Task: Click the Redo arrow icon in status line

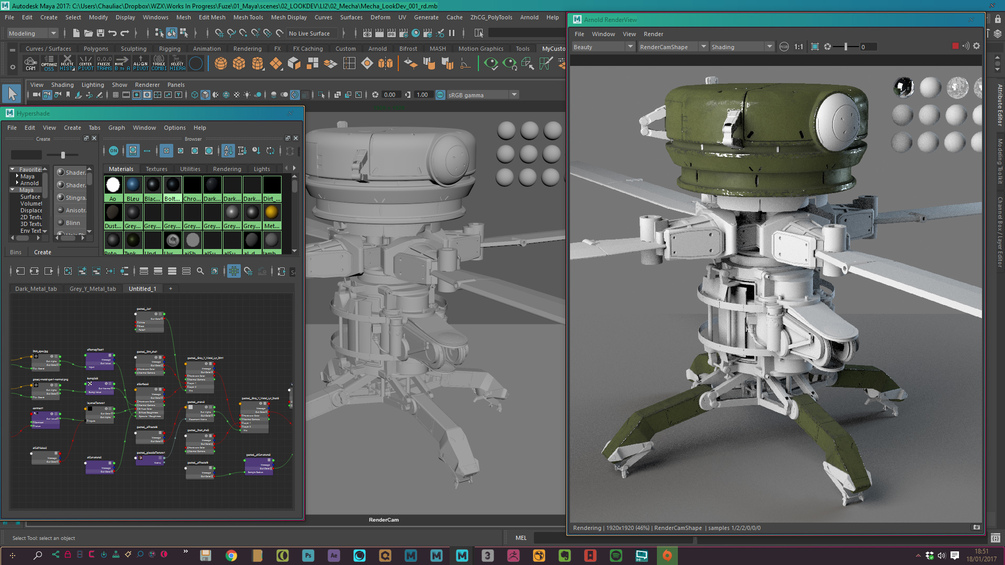Action: [x=124, y=33]
